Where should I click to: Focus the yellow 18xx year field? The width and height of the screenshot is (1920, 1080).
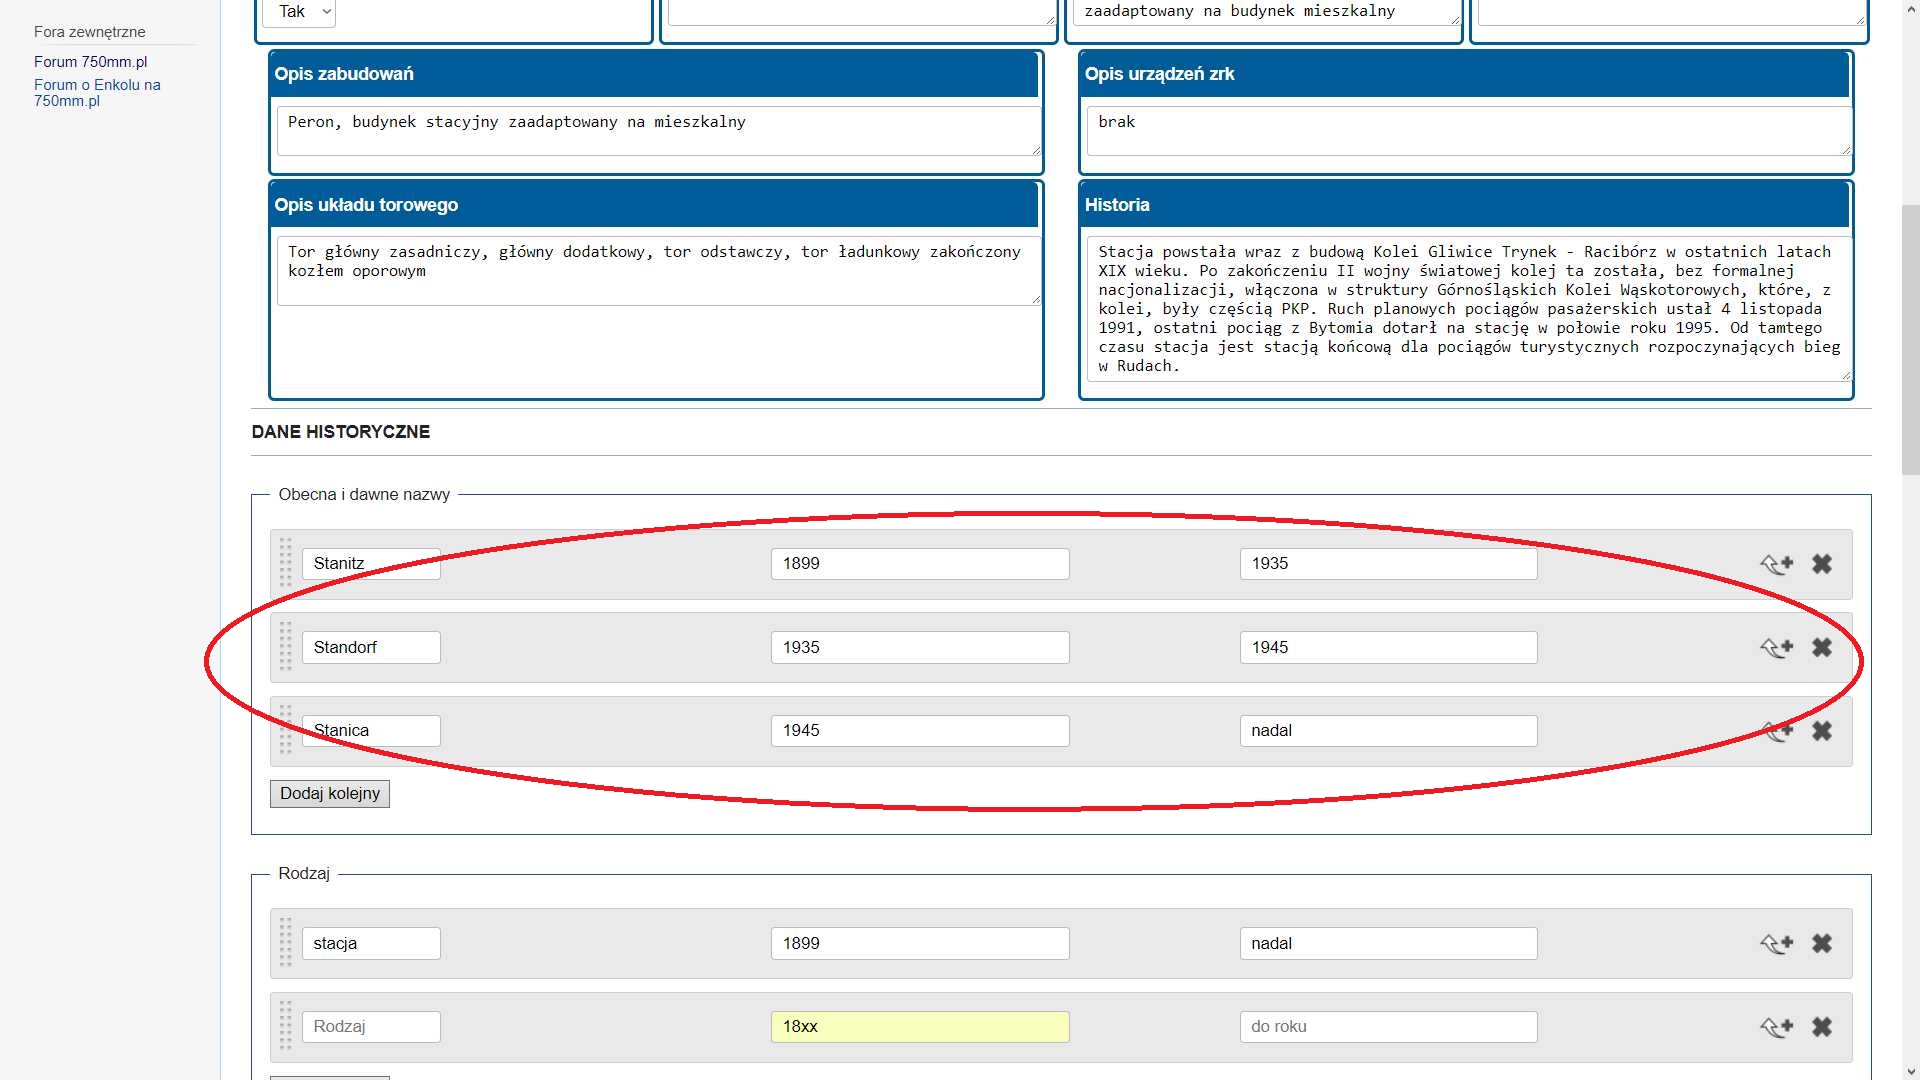pos(919,1027)
